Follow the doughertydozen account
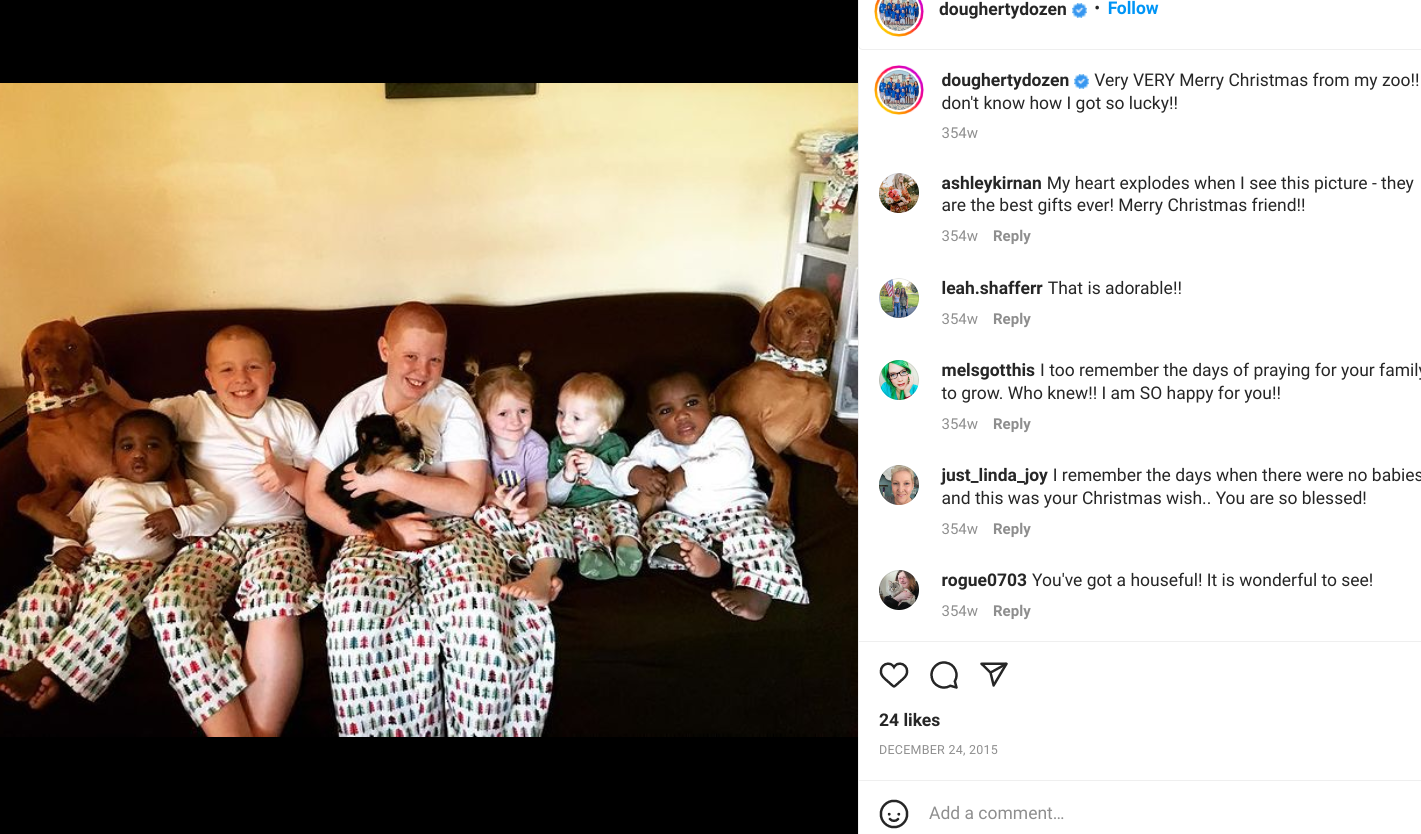Image resolution: width=1421 pixels, height=834 pixels. [x=1132, y=9]
